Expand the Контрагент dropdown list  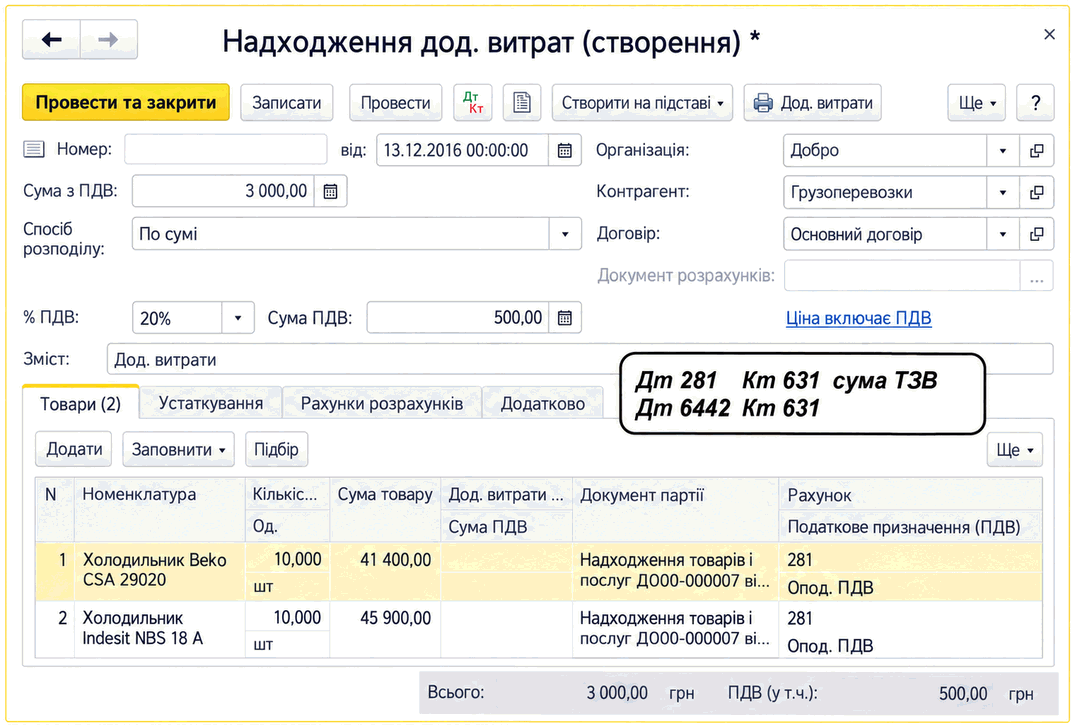click(1003, 193)
